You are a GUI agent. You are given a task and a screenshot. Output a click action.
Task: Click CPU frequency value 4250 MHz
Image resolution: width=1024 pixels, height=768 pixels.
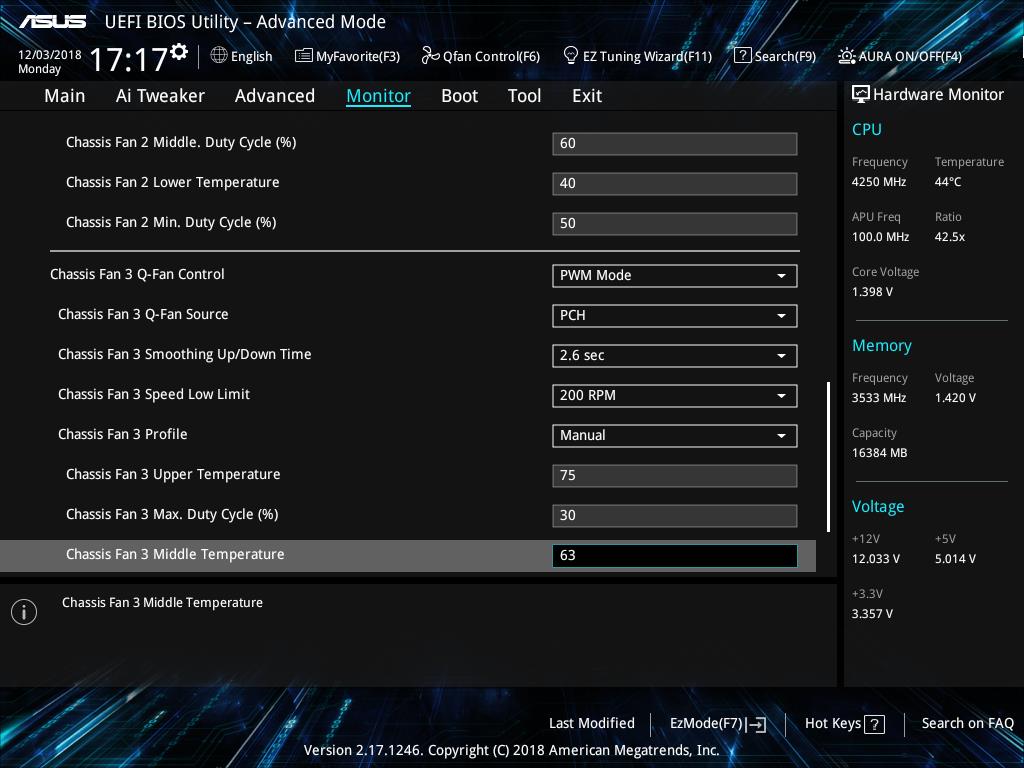878,182
